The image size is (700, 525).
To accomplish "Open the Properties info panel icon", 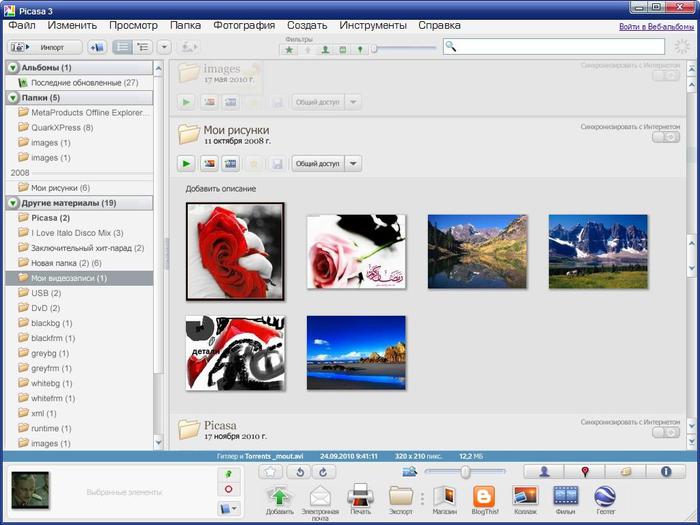I will (666, 471).
